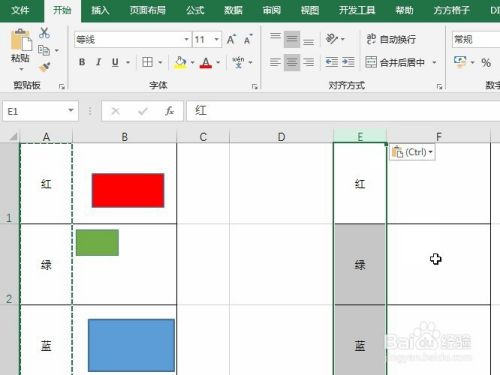Align text left

coord(275,62)
